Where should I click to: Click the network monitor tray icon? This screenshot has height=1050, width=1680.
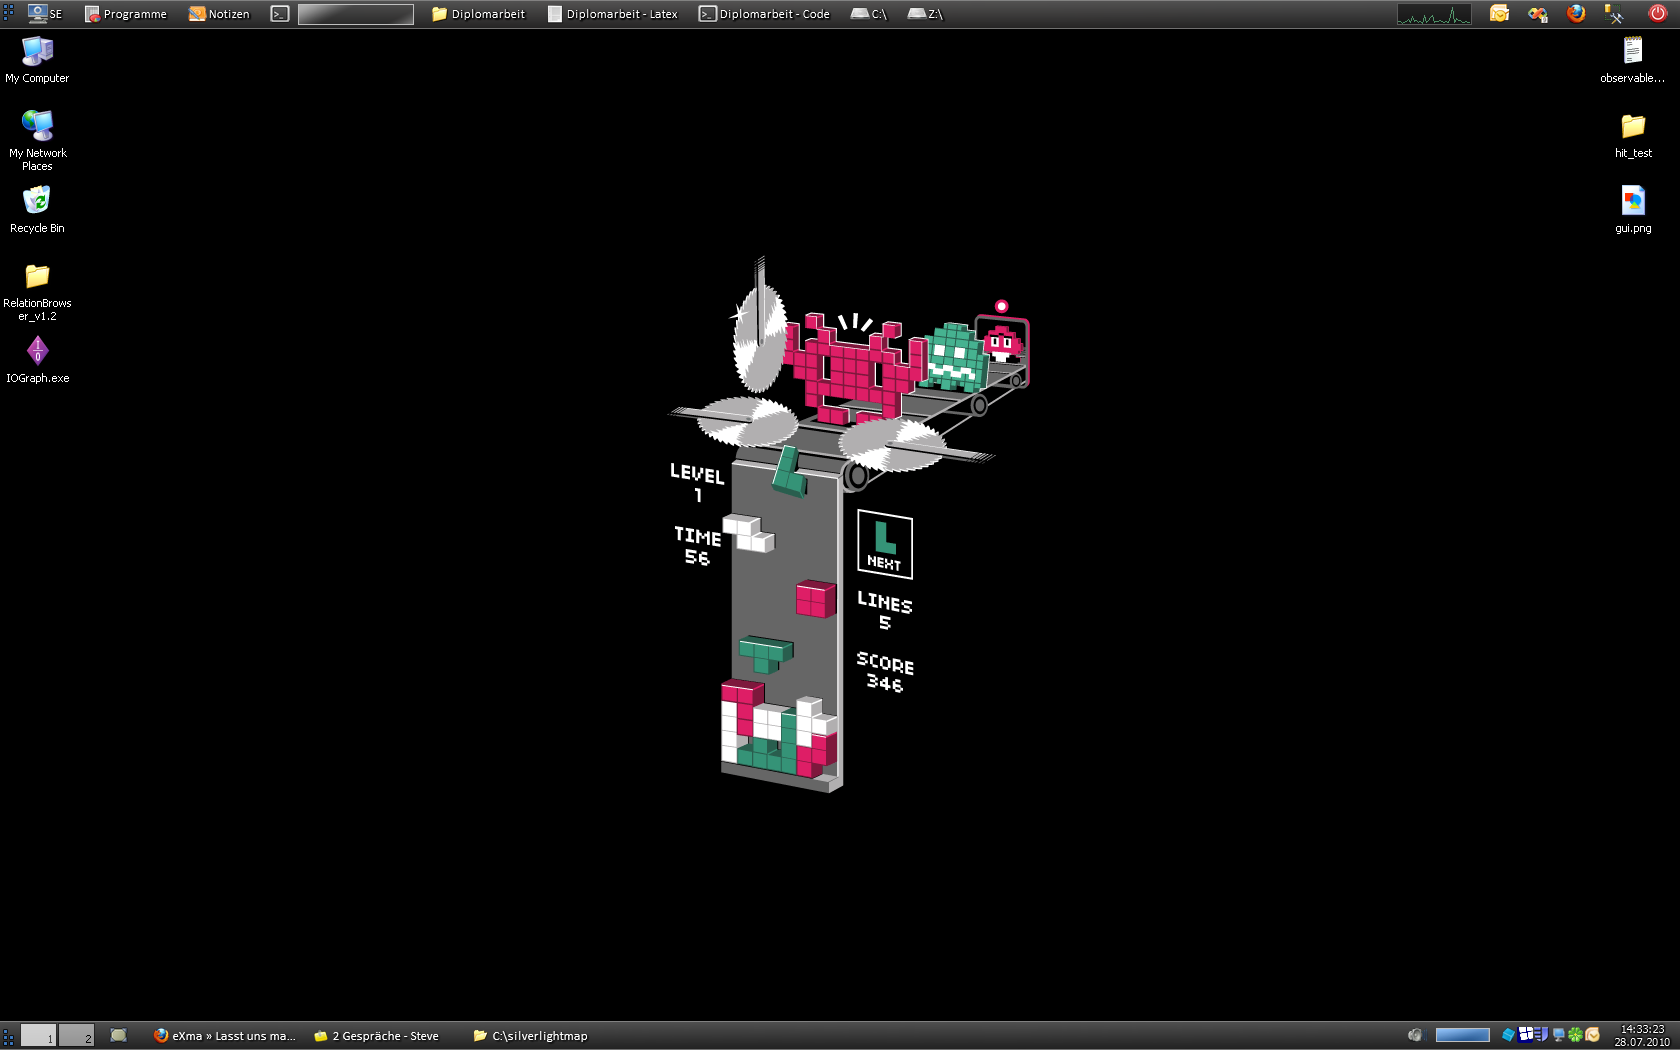coord(1558,1035)
